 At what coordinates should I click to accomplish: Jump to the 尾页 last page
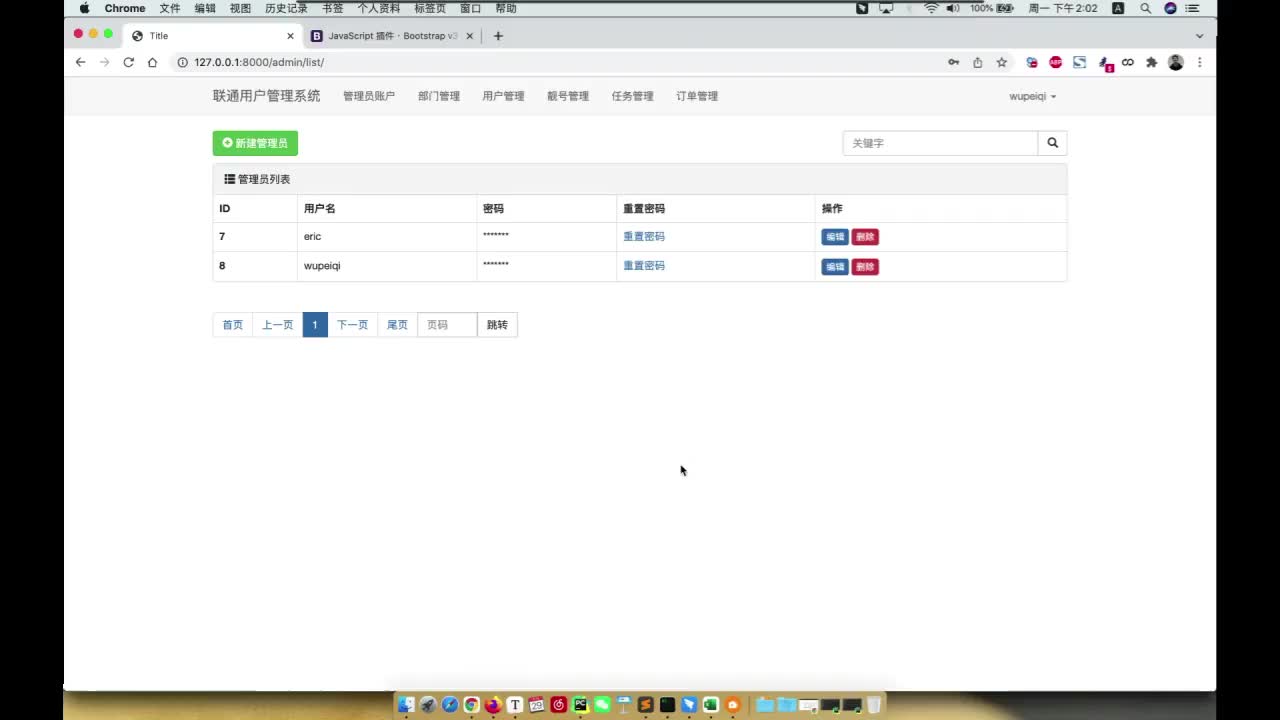[x=398, y=325]
